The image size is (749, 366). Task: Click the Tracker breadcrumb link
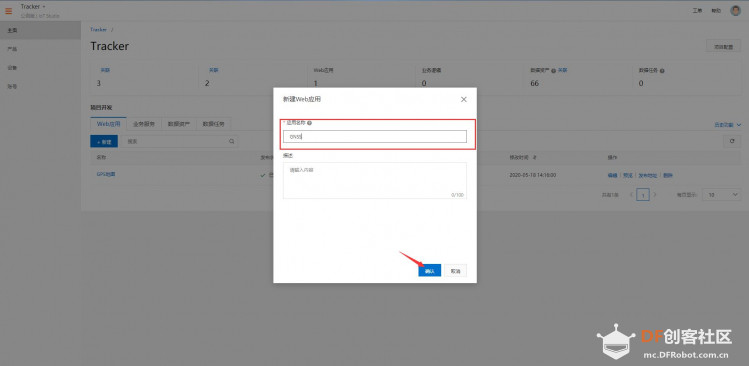click(98, 30)
